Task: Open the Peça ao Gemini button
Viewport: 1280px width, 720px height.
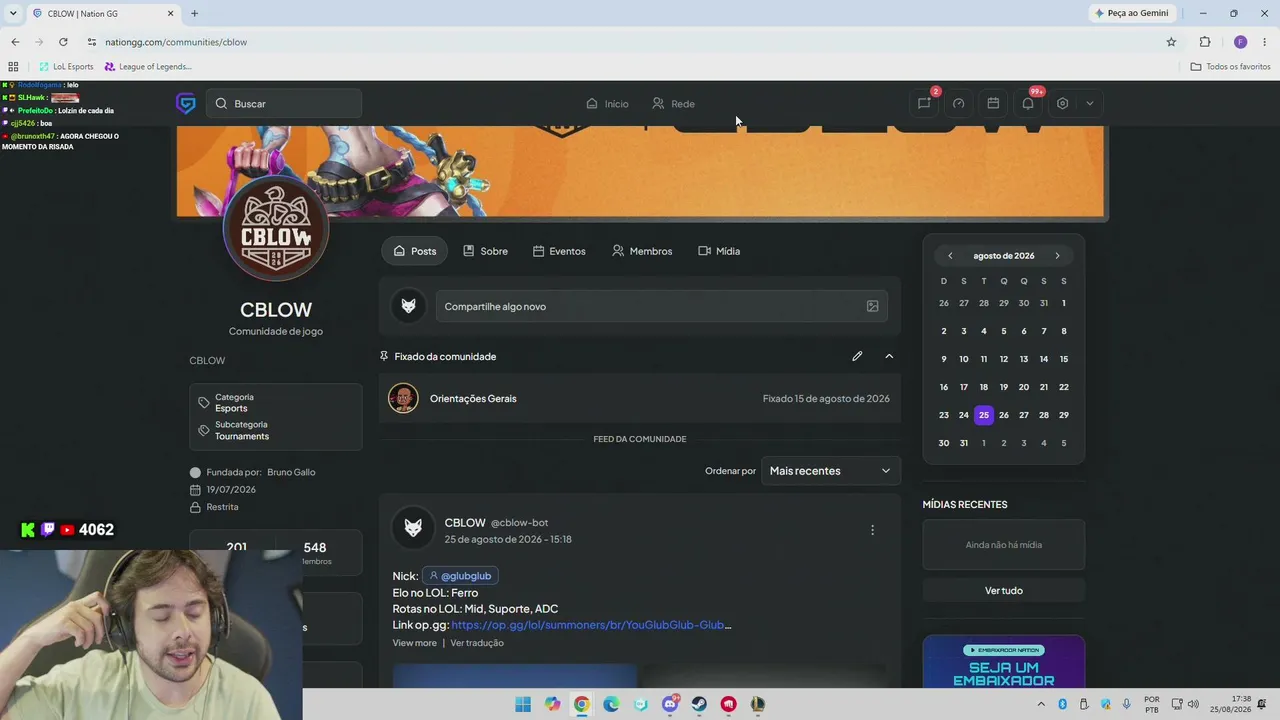Action: click(x=1132, y=13)
